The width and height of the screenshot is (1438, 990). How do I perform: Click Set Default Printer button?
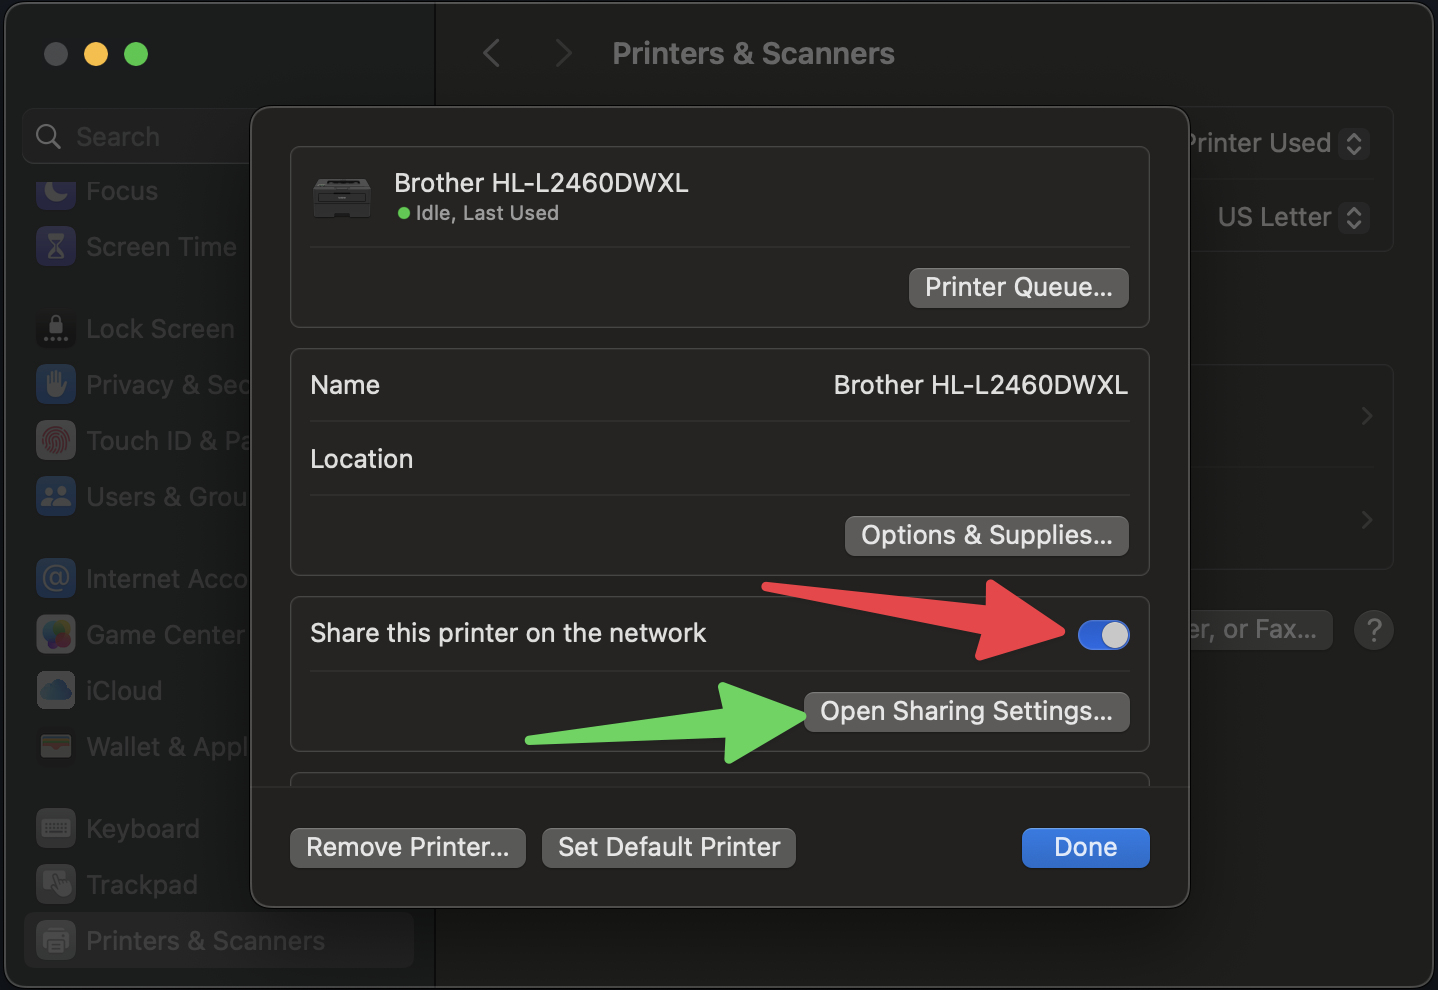(669, 848)
